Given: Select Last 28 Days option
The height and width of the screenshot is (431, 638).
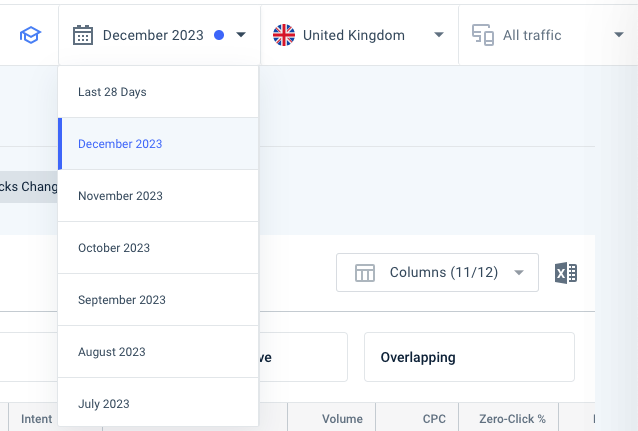Looking at the screenshot, I should 158,92.
